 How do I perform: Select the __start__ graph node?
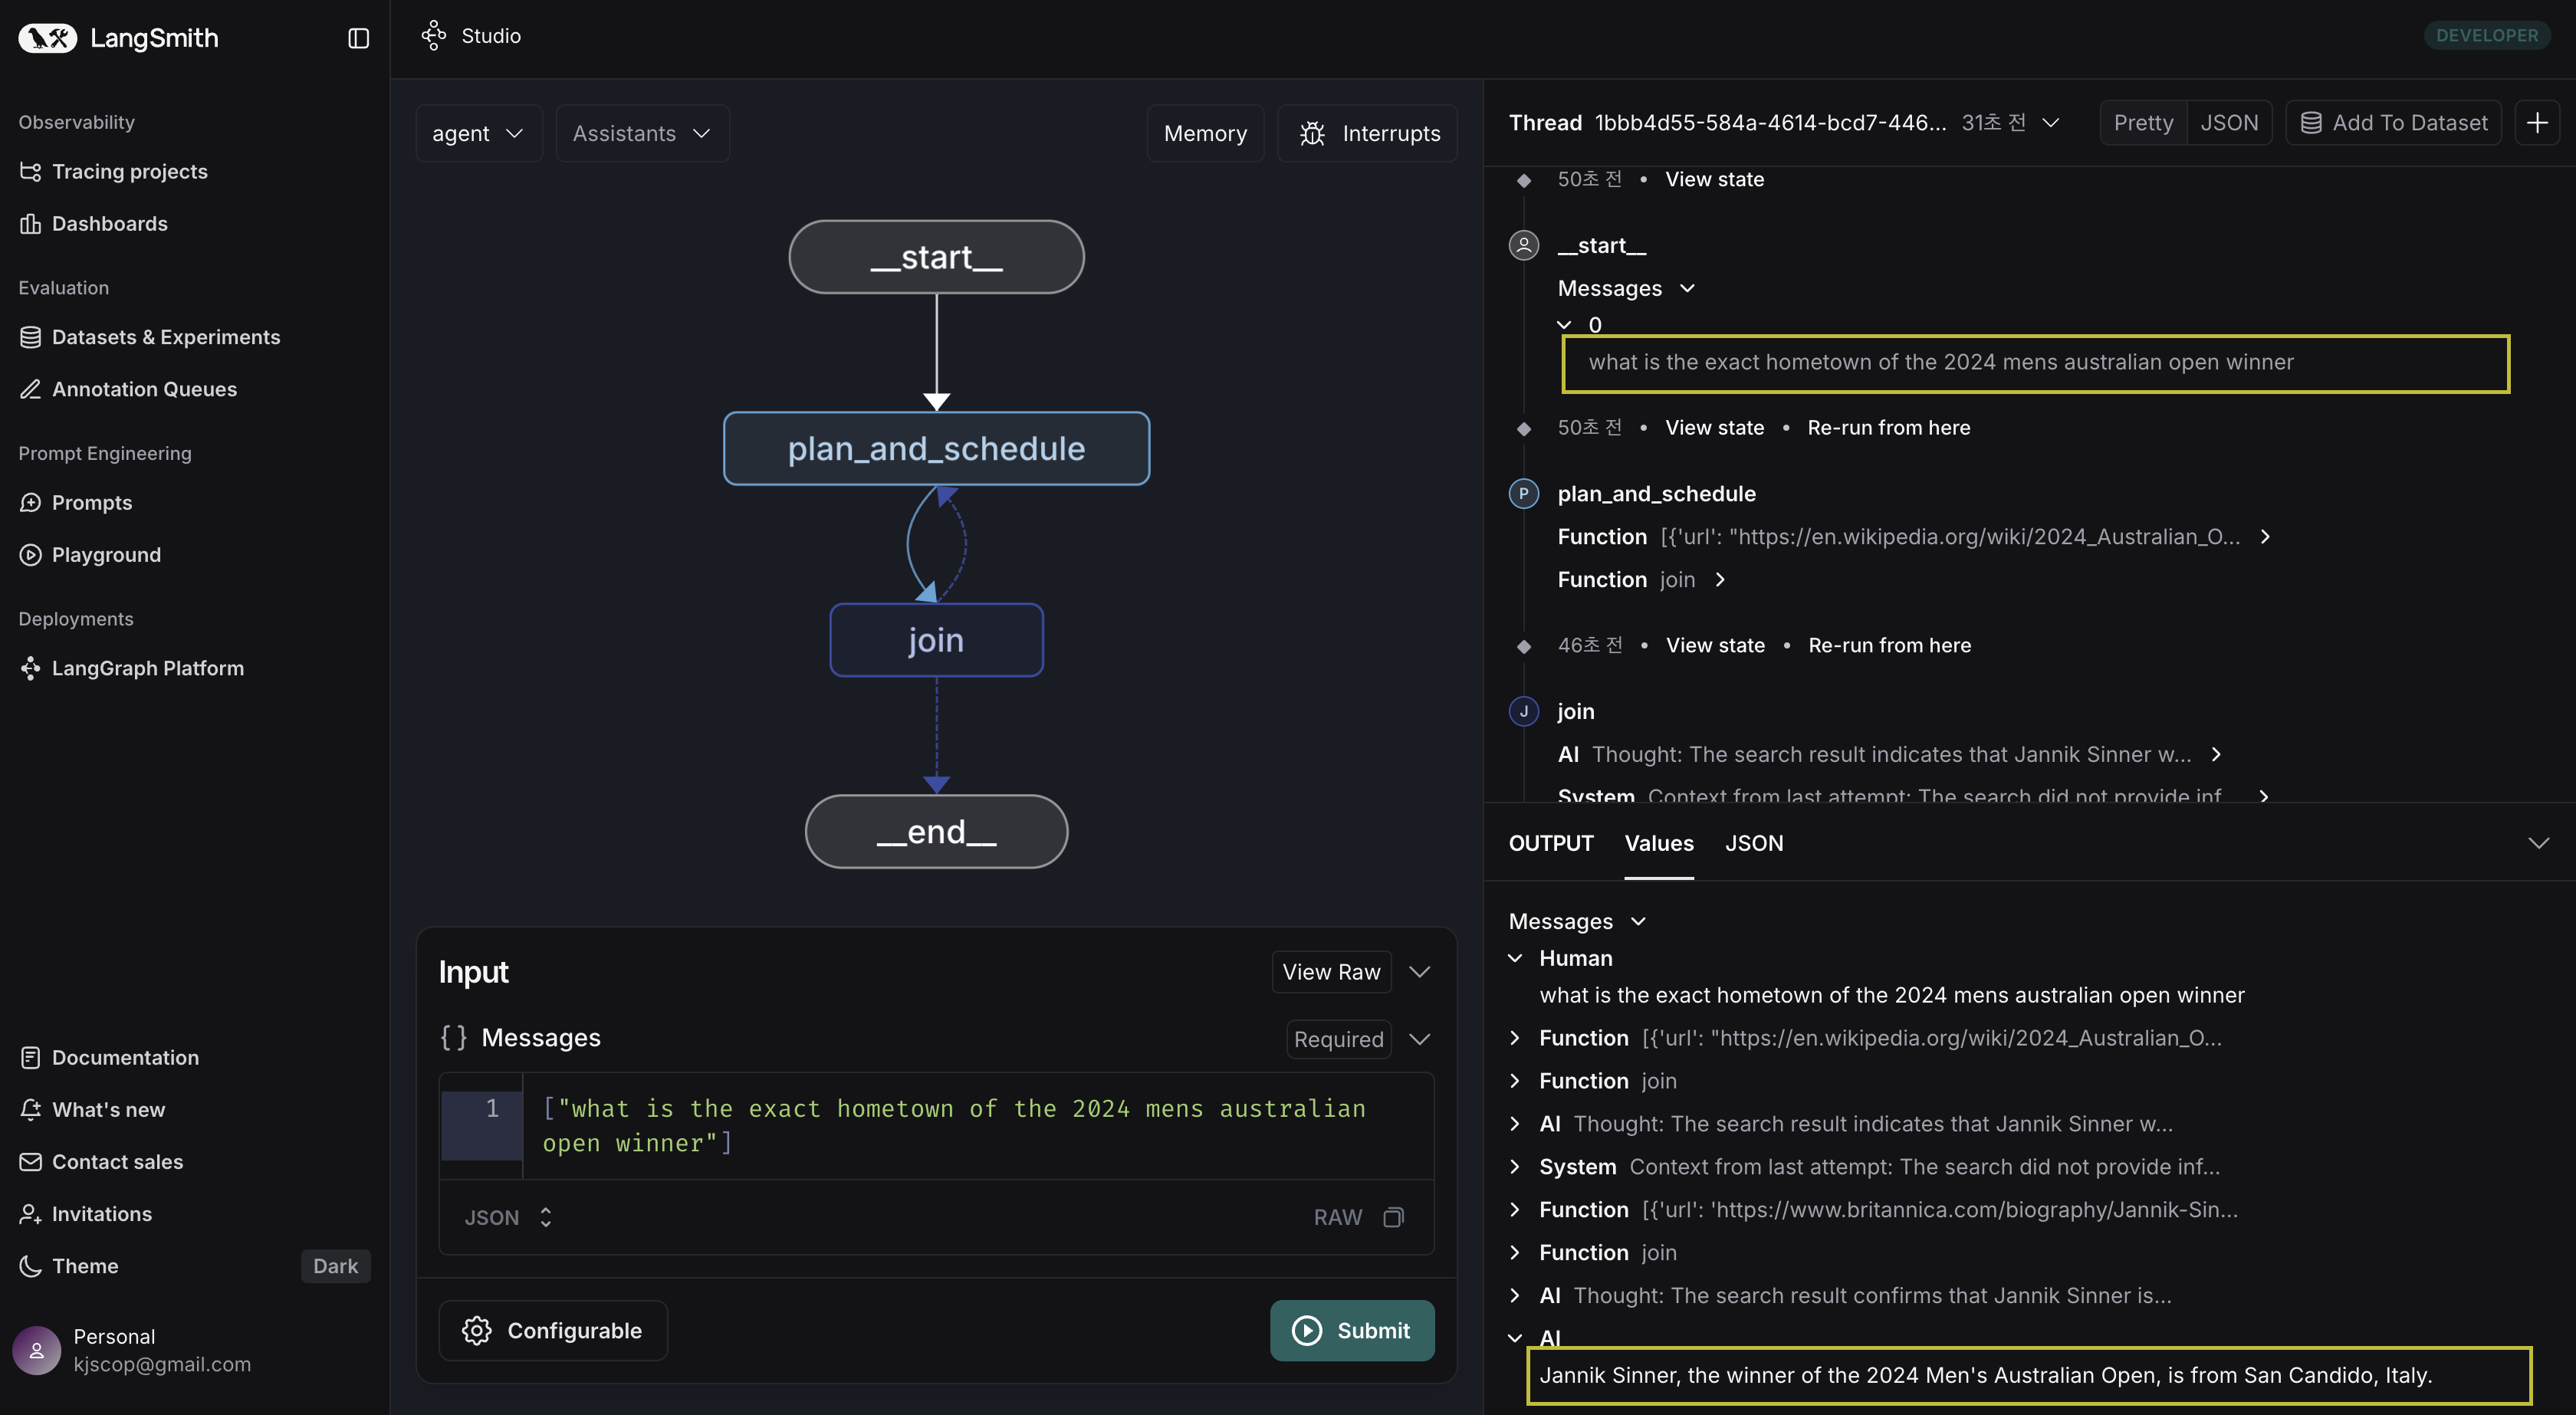(936, 257)
